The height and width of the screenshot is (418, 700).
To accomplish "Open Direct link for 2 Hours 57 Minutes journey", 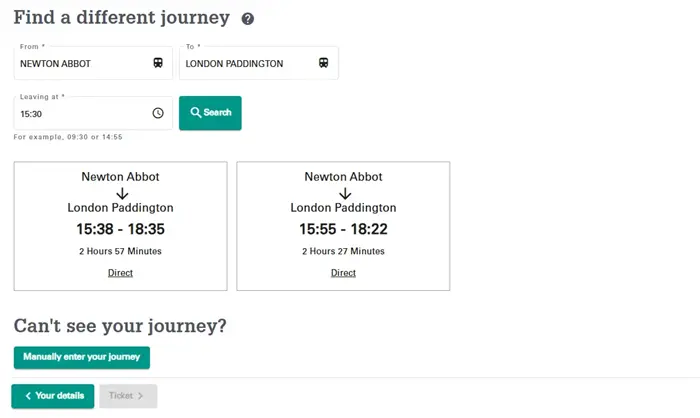I will [x=121, y=273].
